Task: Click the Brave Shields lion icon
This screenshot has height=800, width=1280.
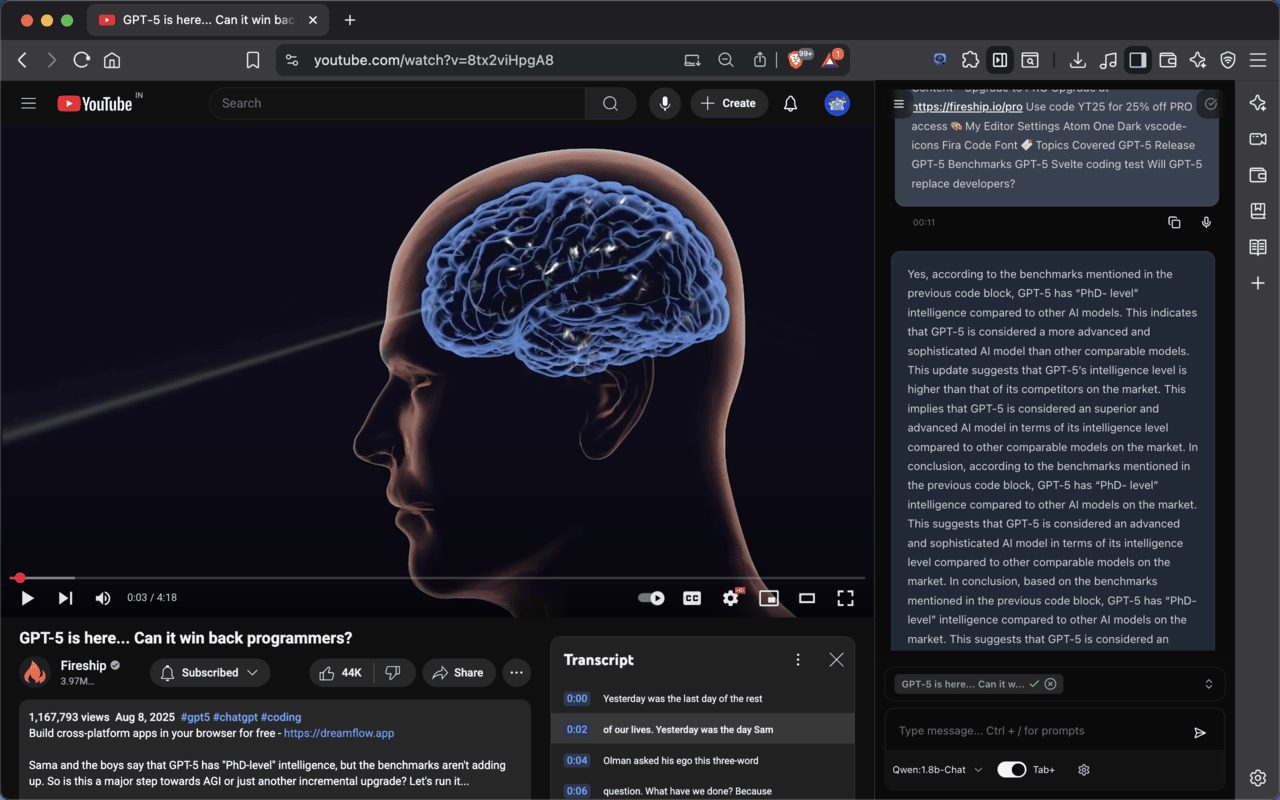Action: [x=796, y=60]
